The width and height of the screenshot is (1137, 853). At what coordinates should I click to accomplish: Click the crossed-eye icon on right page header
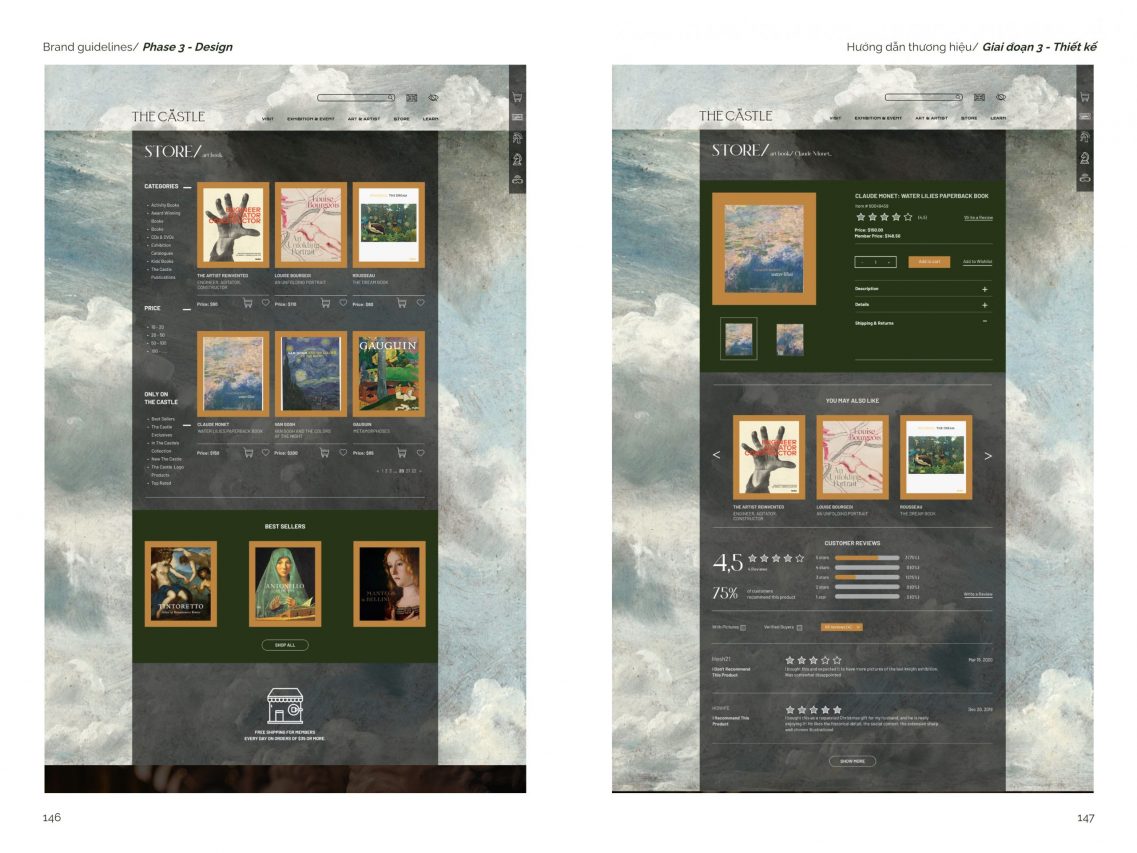click(x=1001, y=97)
